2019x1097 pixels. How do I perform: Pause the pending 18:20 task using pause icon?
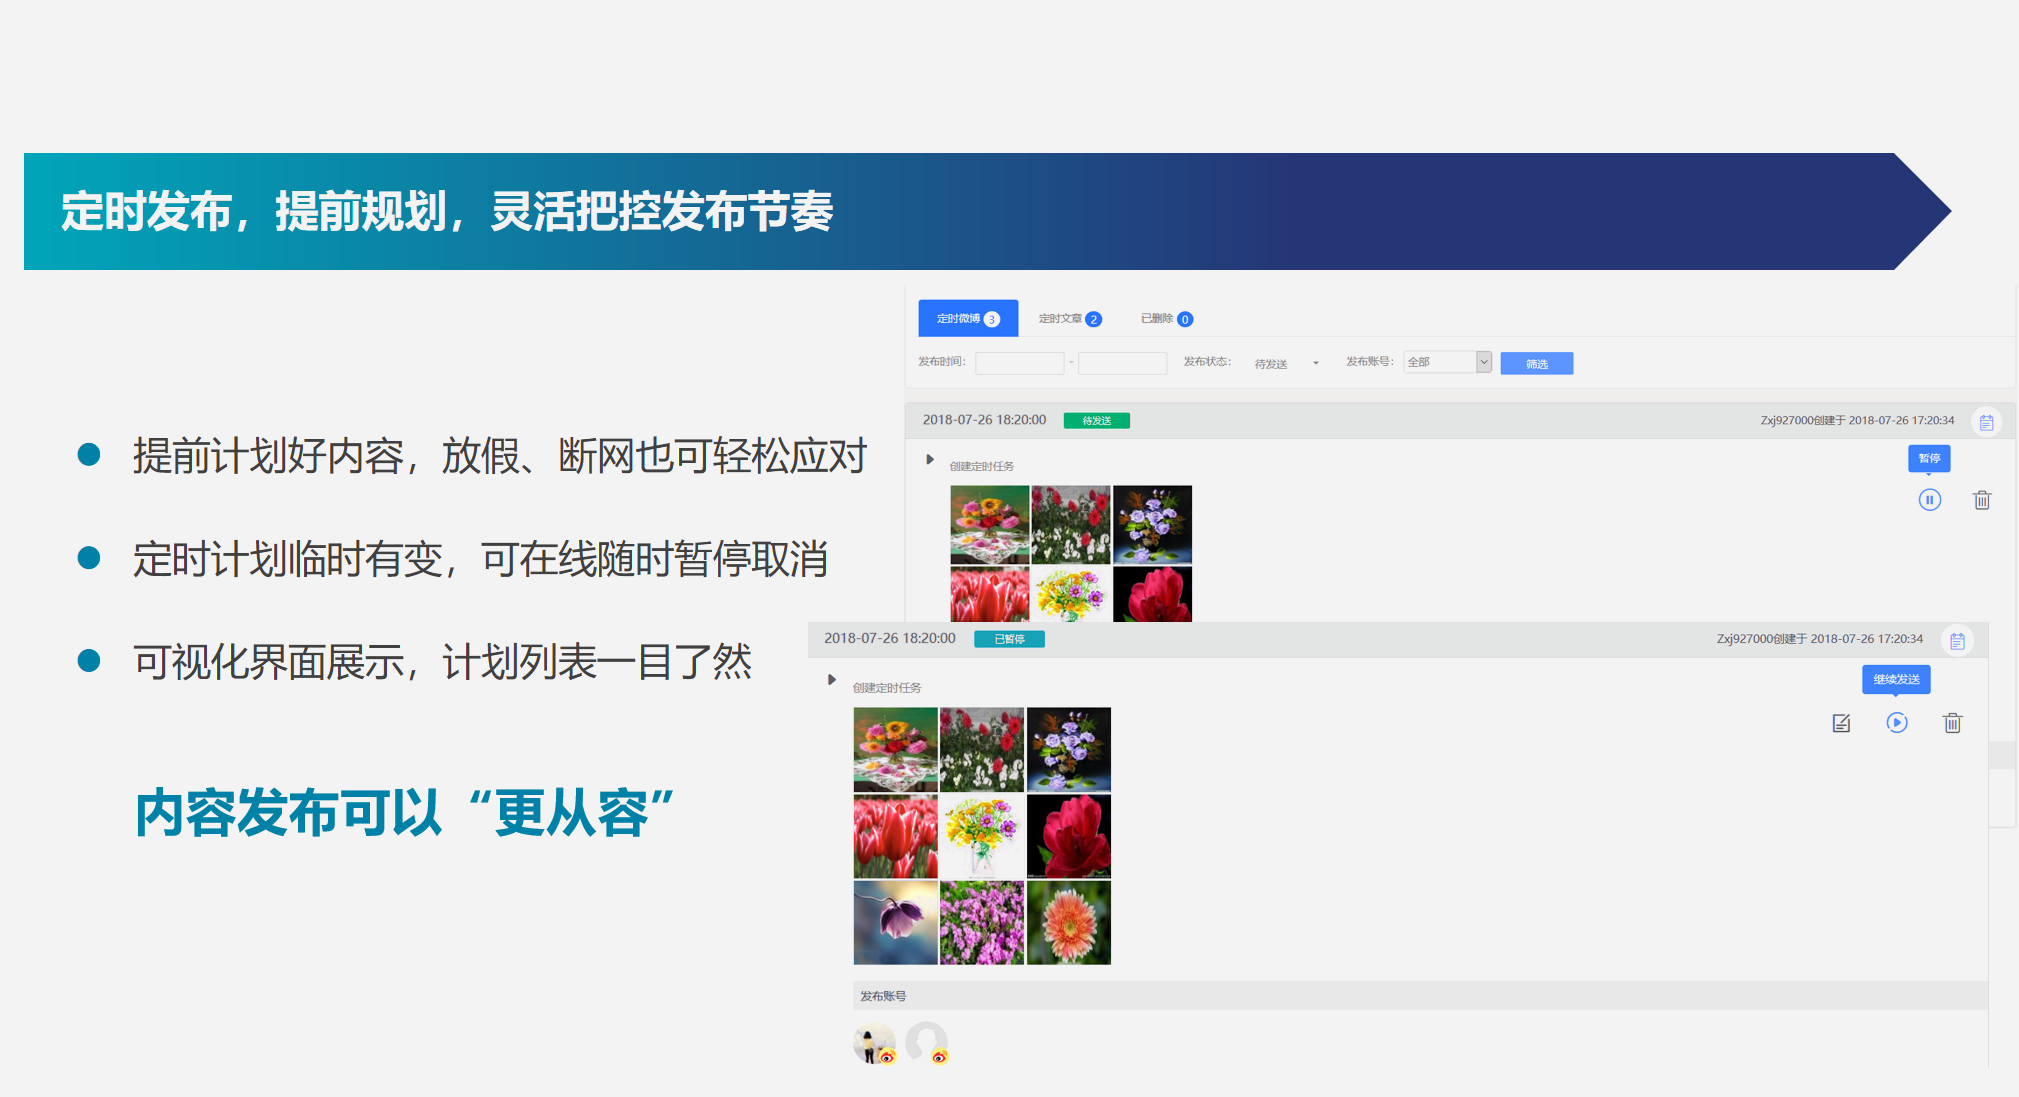(x=1930, y=500)
